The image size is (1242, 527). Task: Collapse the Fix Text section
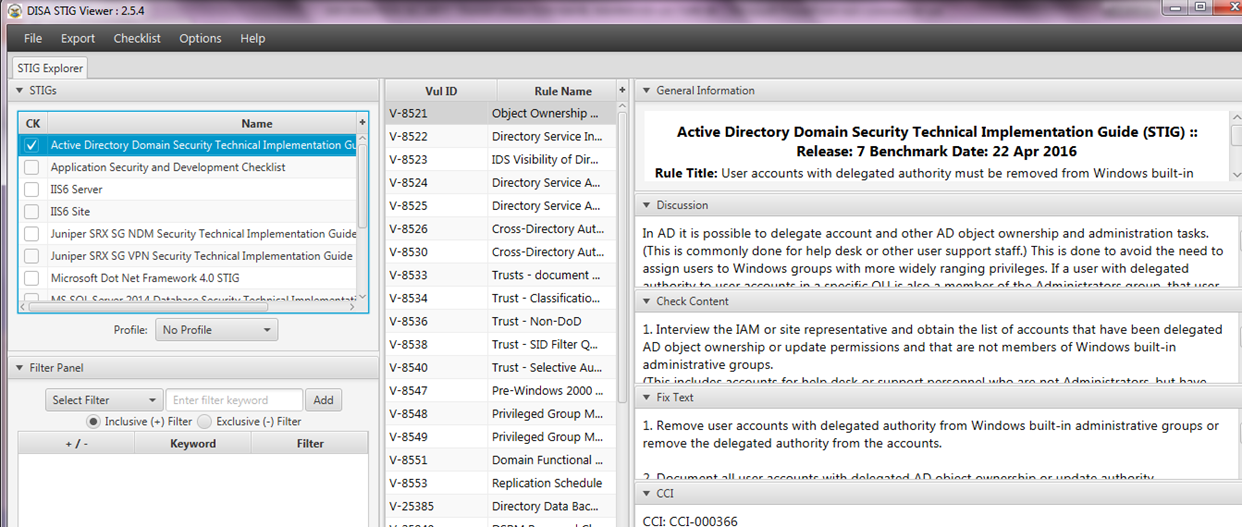point(646,397)
